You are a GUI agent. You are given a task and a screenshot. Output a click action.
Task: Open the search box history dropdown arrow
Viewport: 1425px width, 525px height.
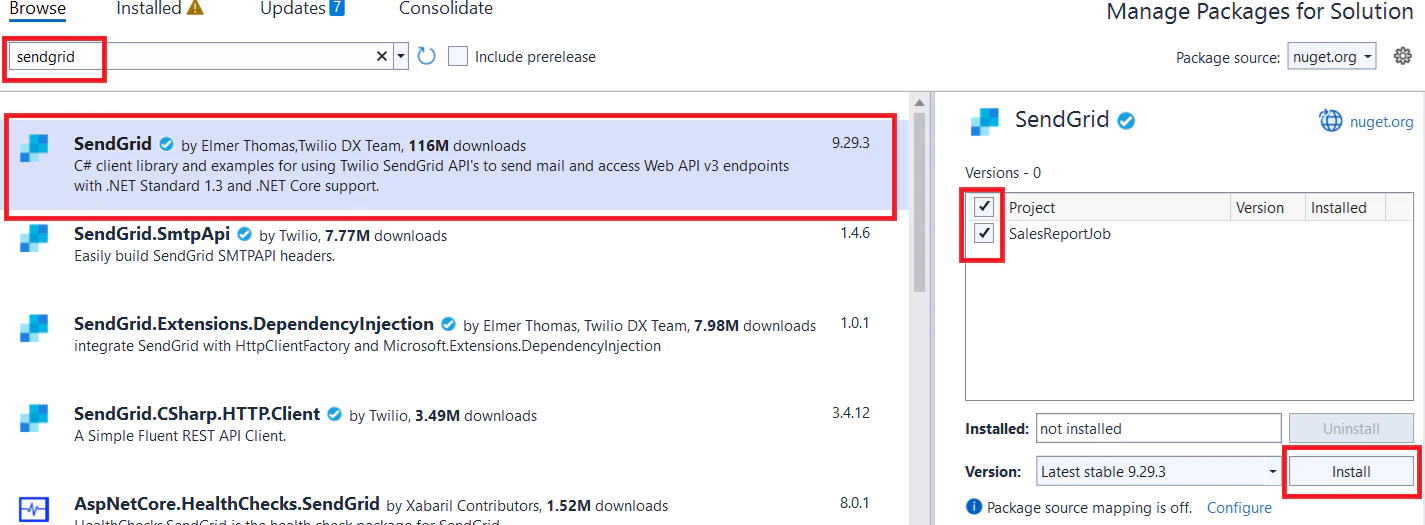tap(401, 56)
